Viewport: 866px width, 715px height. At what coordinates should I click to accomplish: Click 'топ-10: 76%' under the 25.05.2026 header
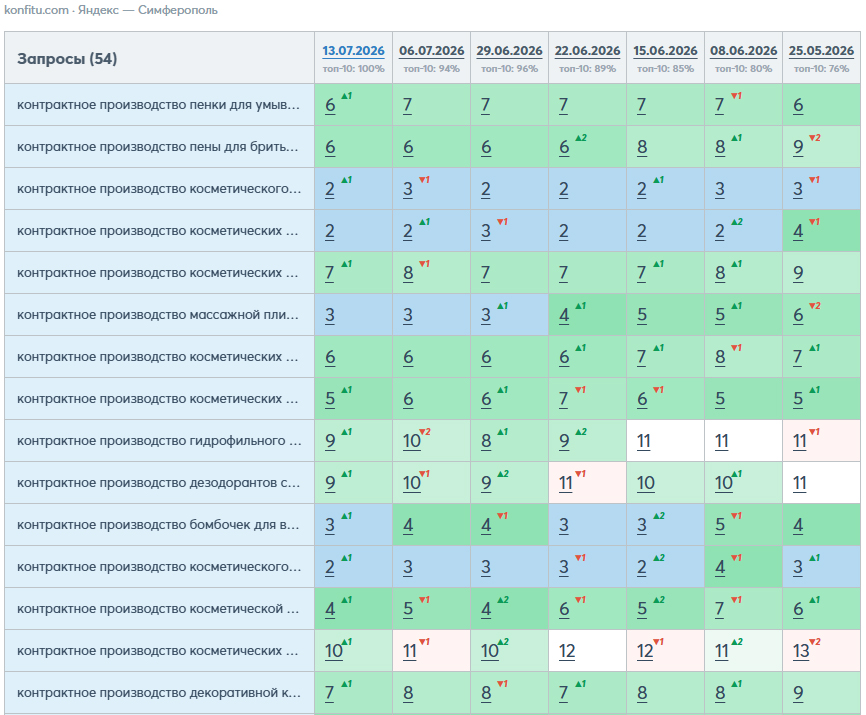pos(821,68)
